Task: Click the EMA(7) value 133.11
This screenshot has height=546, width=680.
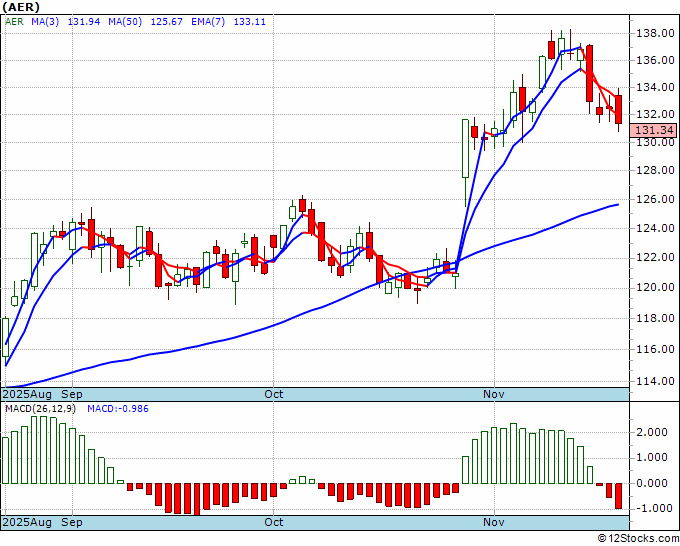Action: click(x=250, y=22)
